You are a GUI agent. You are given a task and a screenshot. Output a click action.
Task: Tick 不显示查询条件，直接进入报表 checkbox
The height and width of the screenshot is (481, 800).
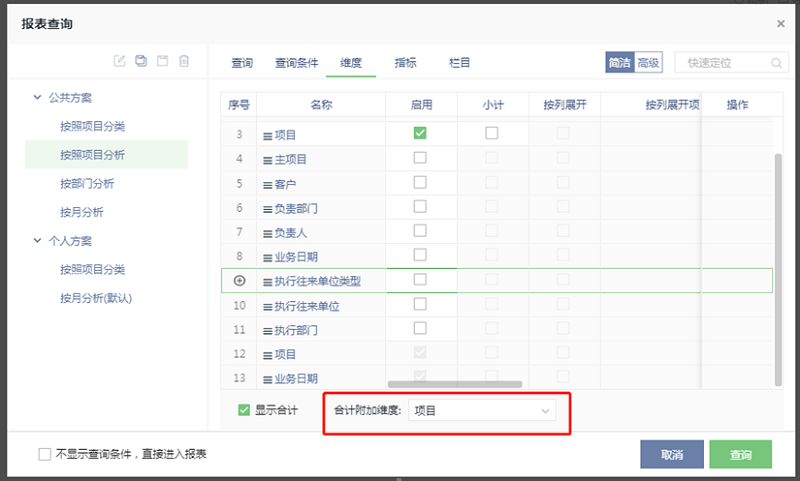point(45,454)
